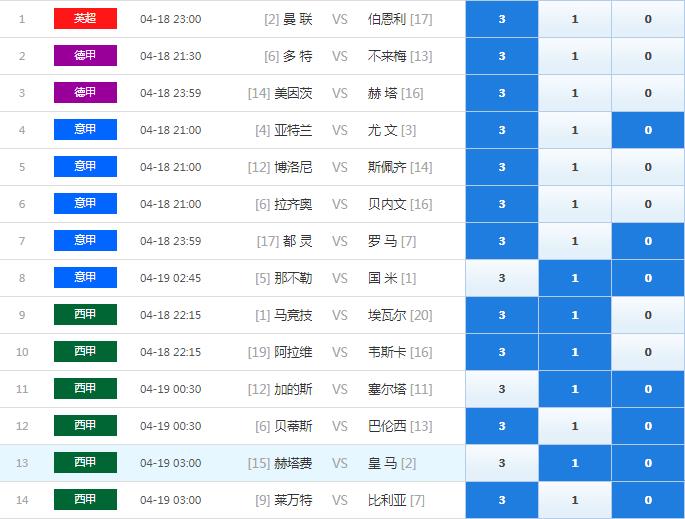The height and width of the screenshot is (519, 685).
Task: Click the 04-18 23:59 time for 都灵
Action: [x=171, y=241]
